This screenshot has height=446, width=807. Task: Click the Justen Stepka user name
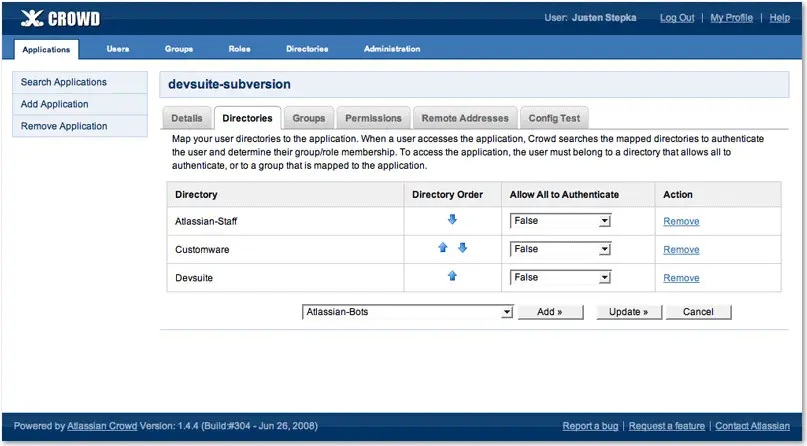pyautogui.click(x=604, y=17)
